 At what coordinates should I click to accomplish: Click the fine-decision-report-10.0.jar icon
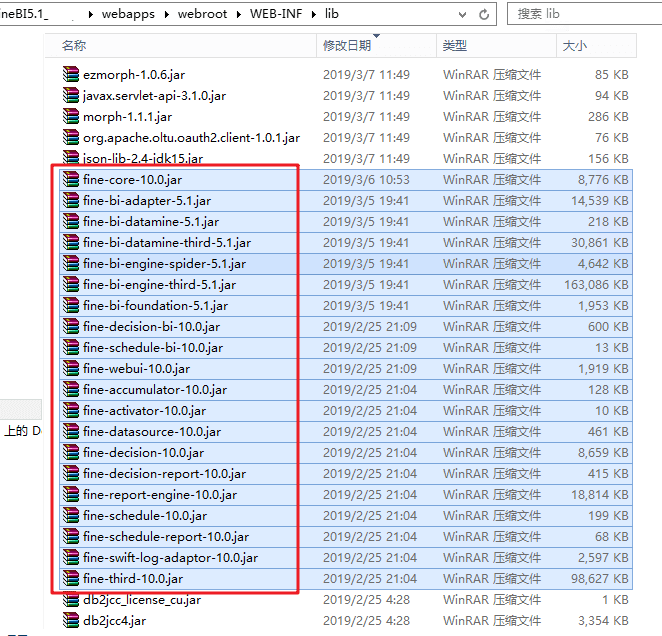point(71,473)
